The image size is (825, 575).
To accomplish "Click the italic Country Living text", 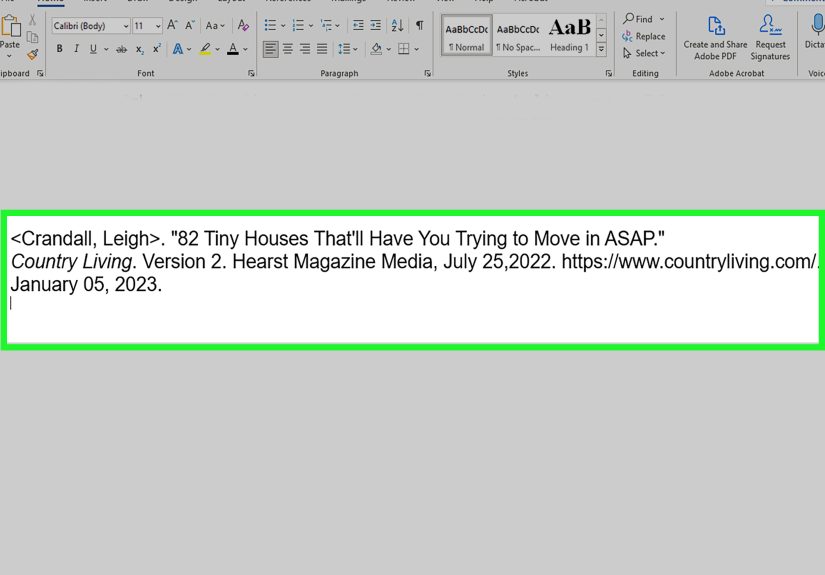I will tap(72, 261).
